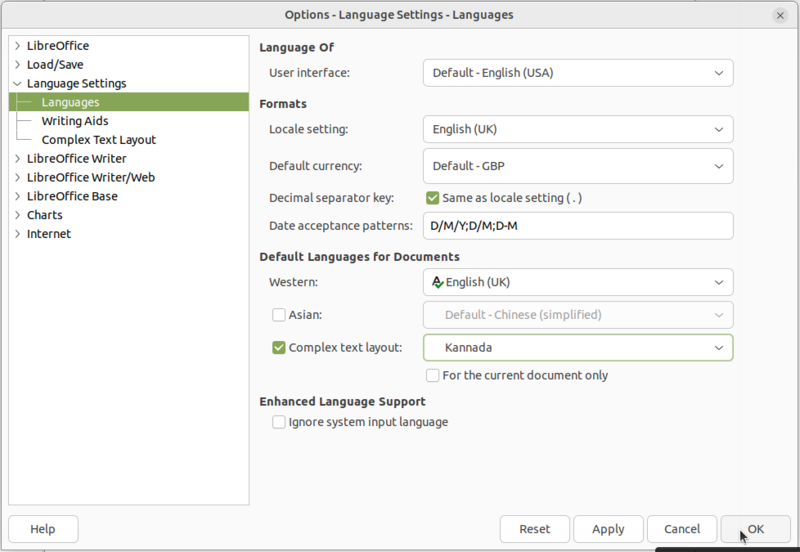This screenshot has width=800, height=552.
Task: Select the Internet category label
Action: coord(48,234)
